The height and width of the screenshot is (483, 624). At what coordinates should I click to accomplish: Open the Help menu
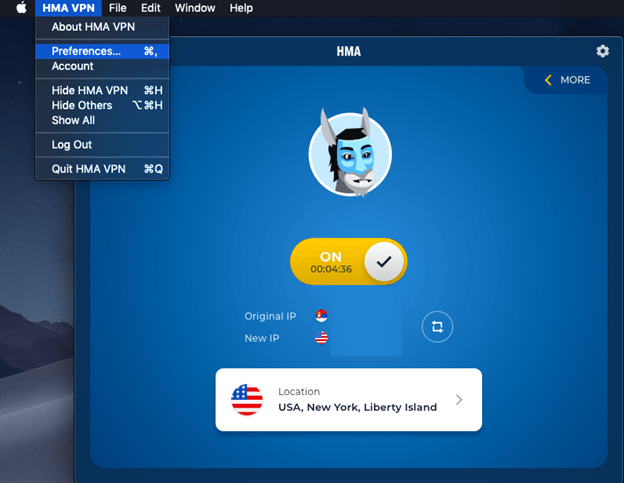pos(241,8)
